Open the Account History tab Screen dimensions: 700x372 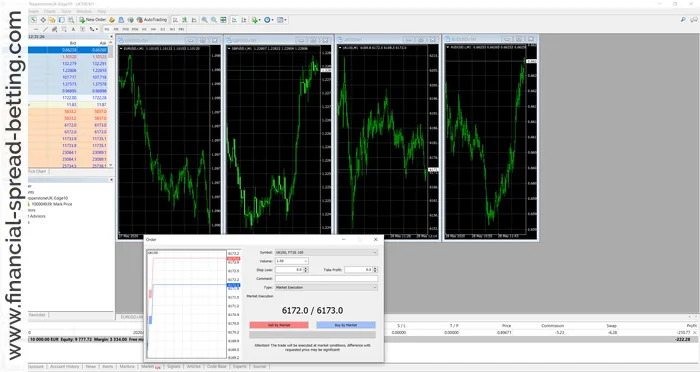(64, 366)
